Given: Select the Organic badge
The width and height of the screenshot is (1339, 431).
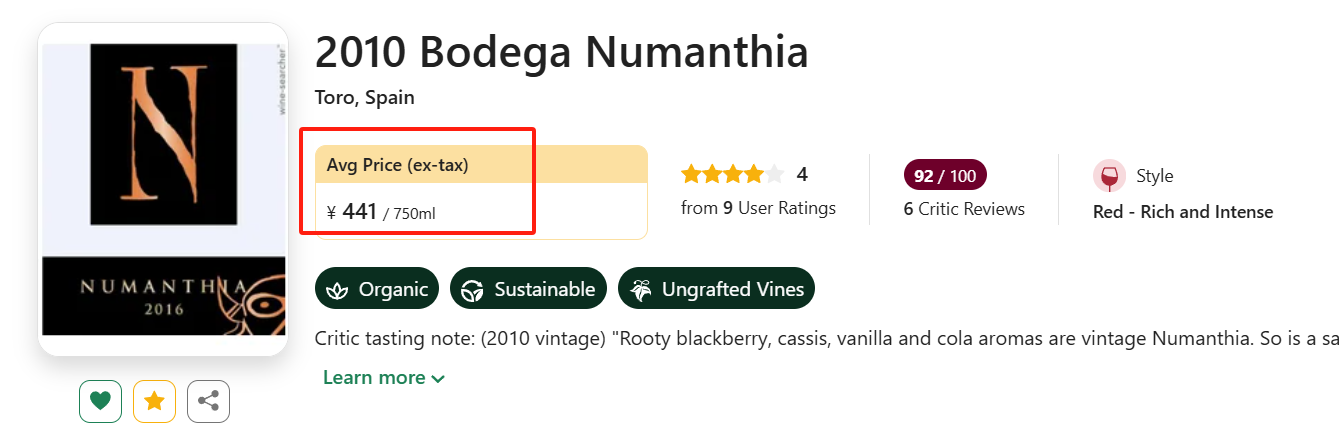Looking at the screenshot, I should 377,289.
